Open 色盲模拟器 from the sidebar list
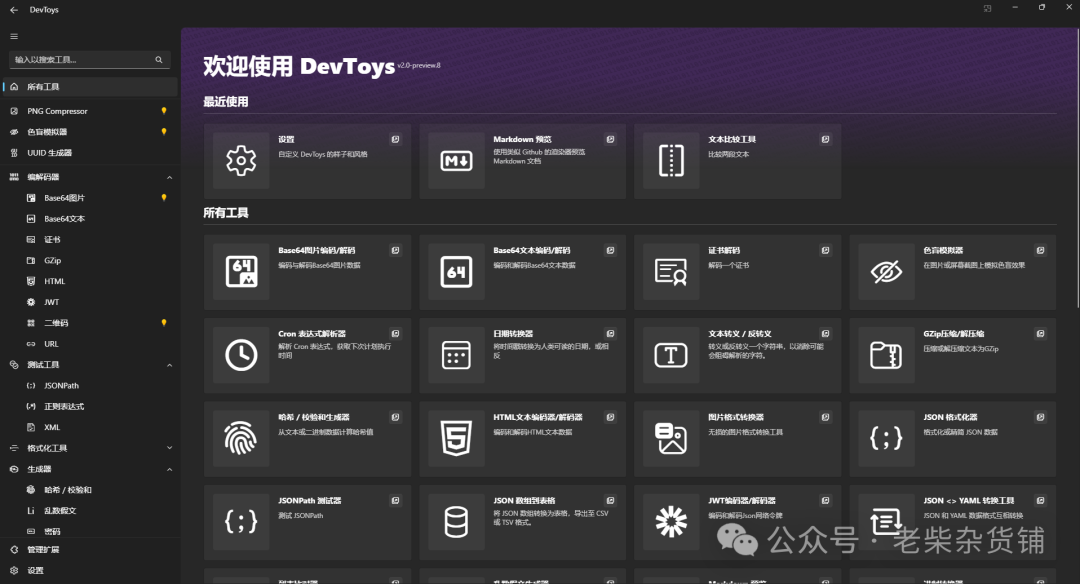 click(x=90, y=132)
